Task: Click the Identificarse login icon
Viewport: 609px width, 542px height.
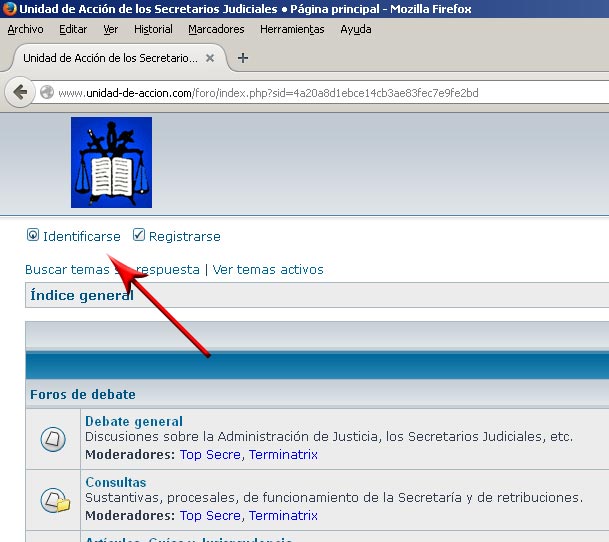Action: pyautogui.click(x=33, y=236)
